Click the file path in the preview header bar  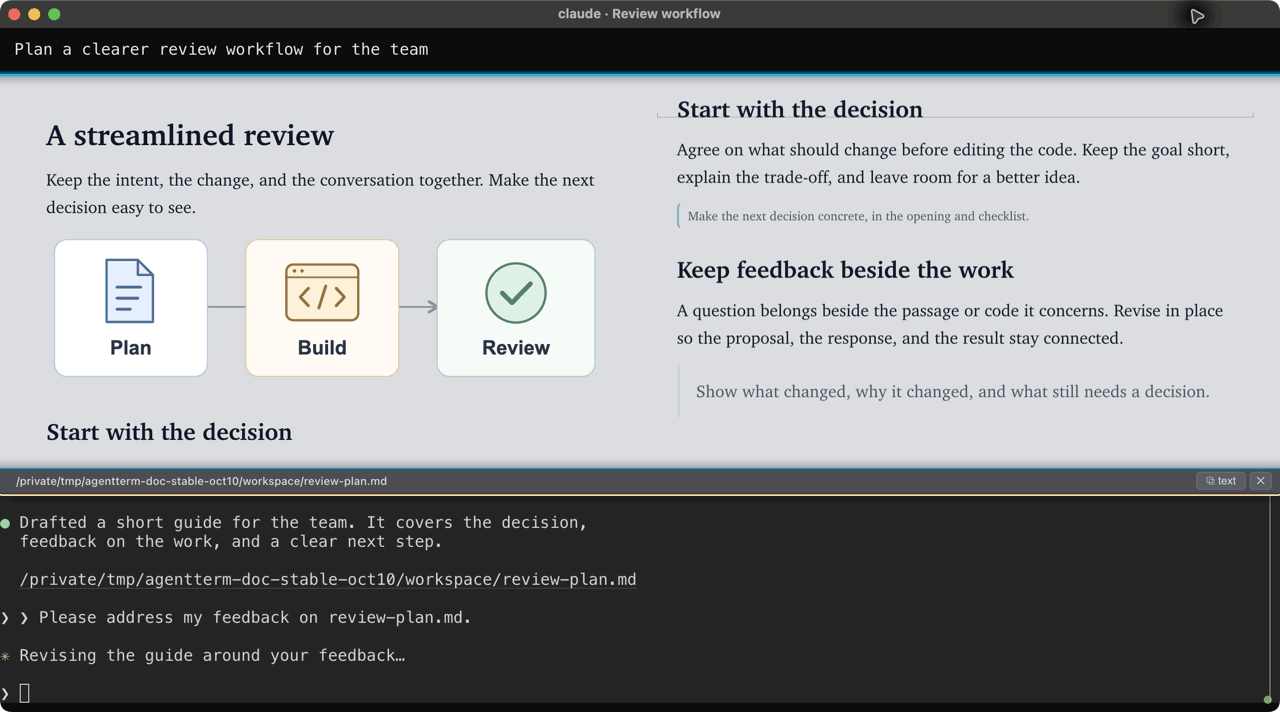tap(201, 481)
